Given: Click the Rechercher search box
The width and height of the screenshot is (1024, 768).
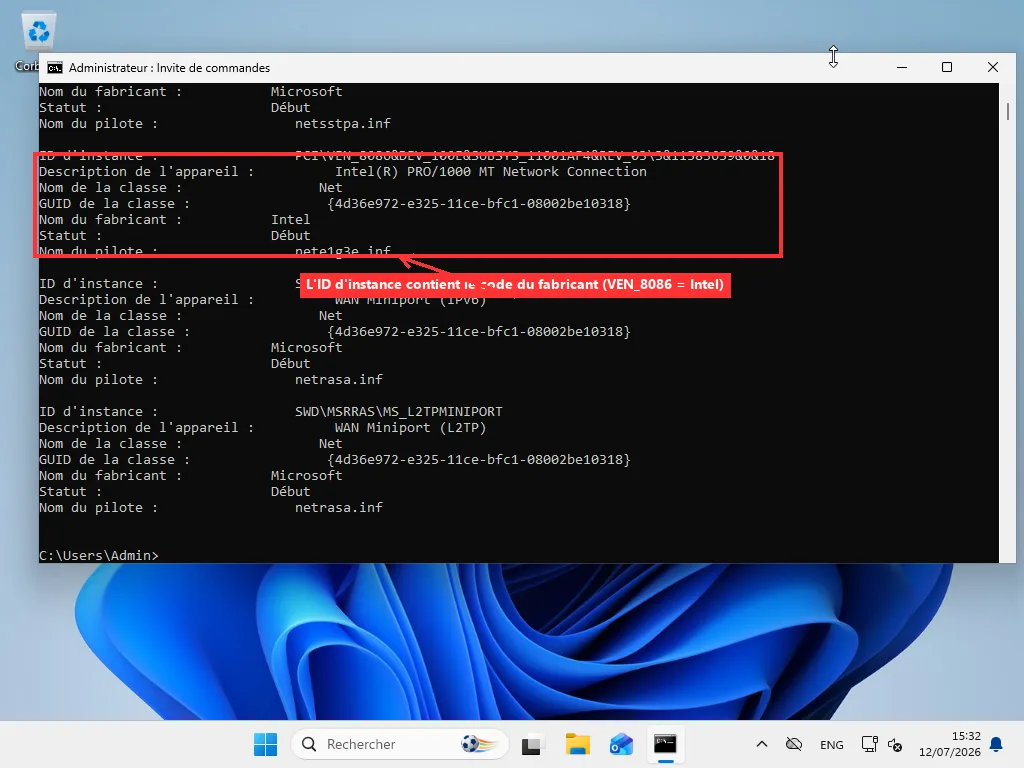Looking at the screenshot, I should click(400, 744).
